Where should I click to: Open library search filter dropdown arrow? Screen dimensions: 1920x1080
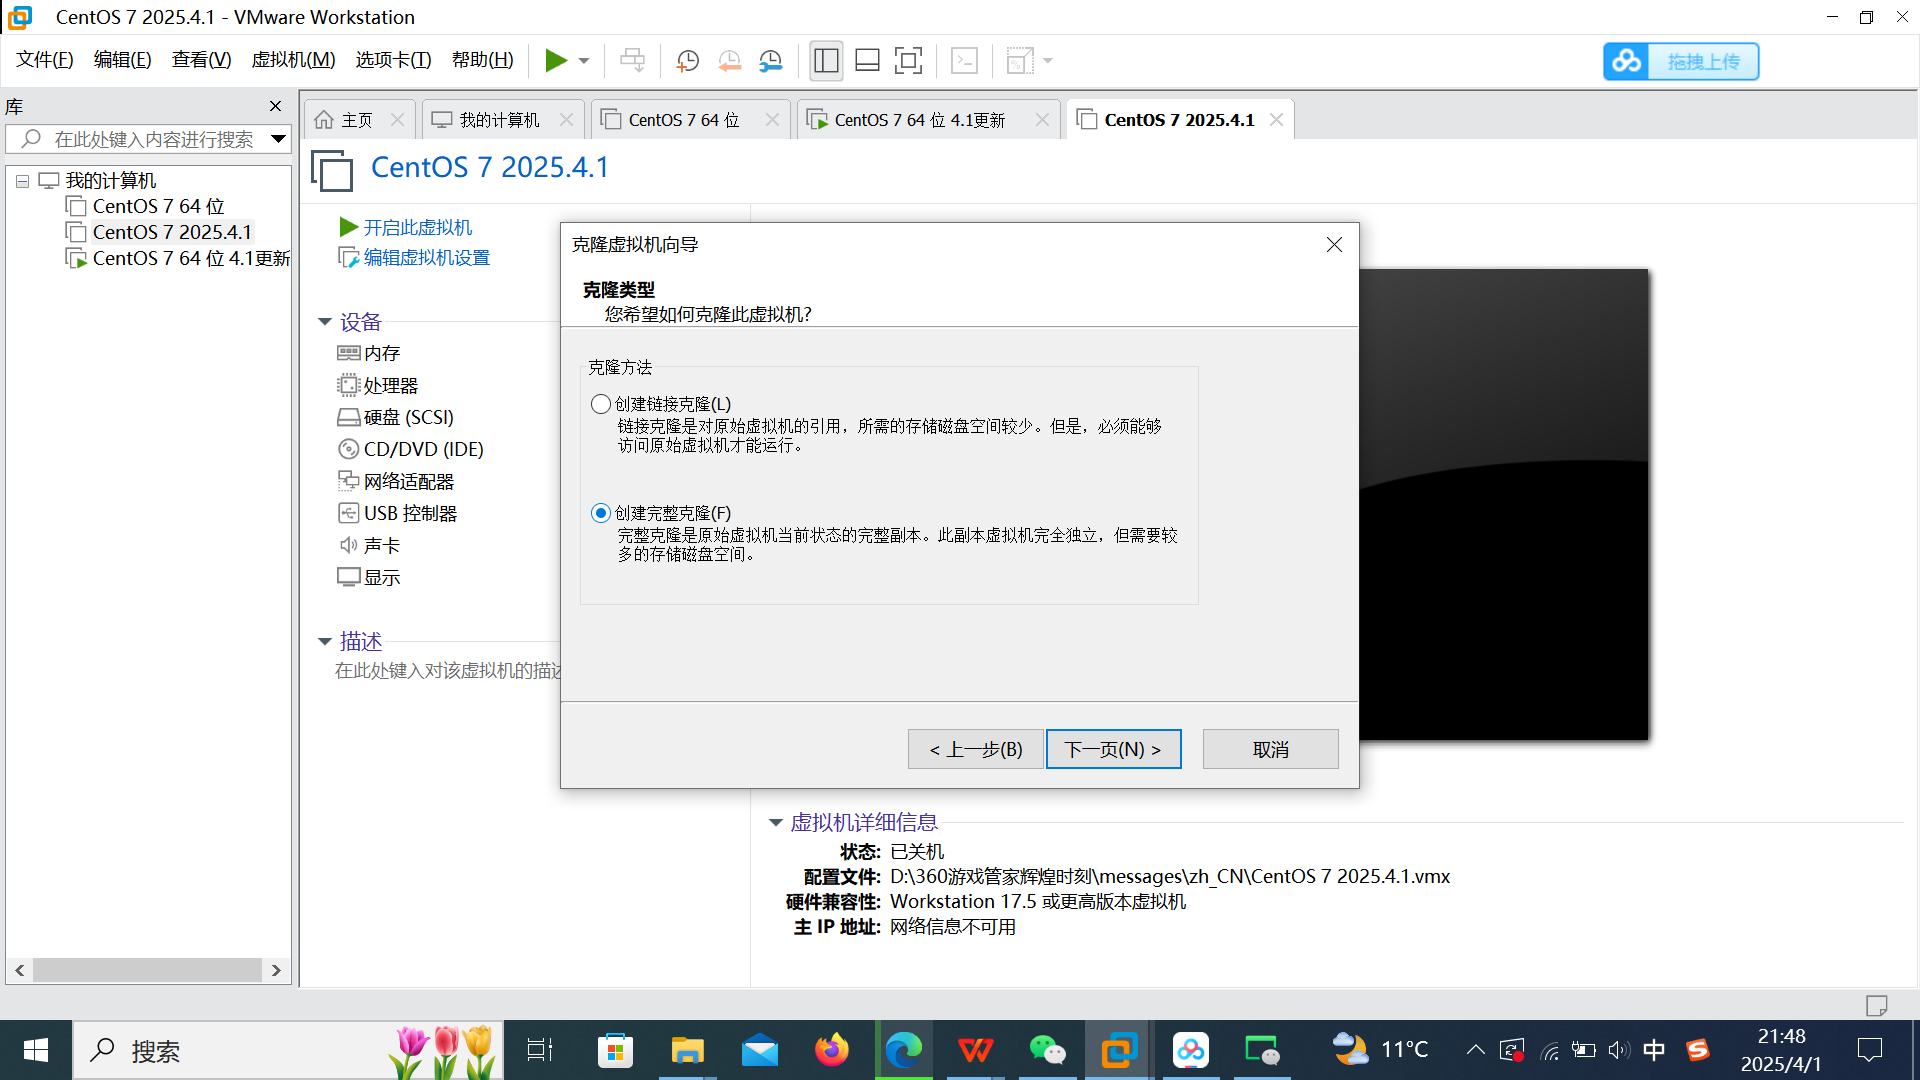coord(278,139)
